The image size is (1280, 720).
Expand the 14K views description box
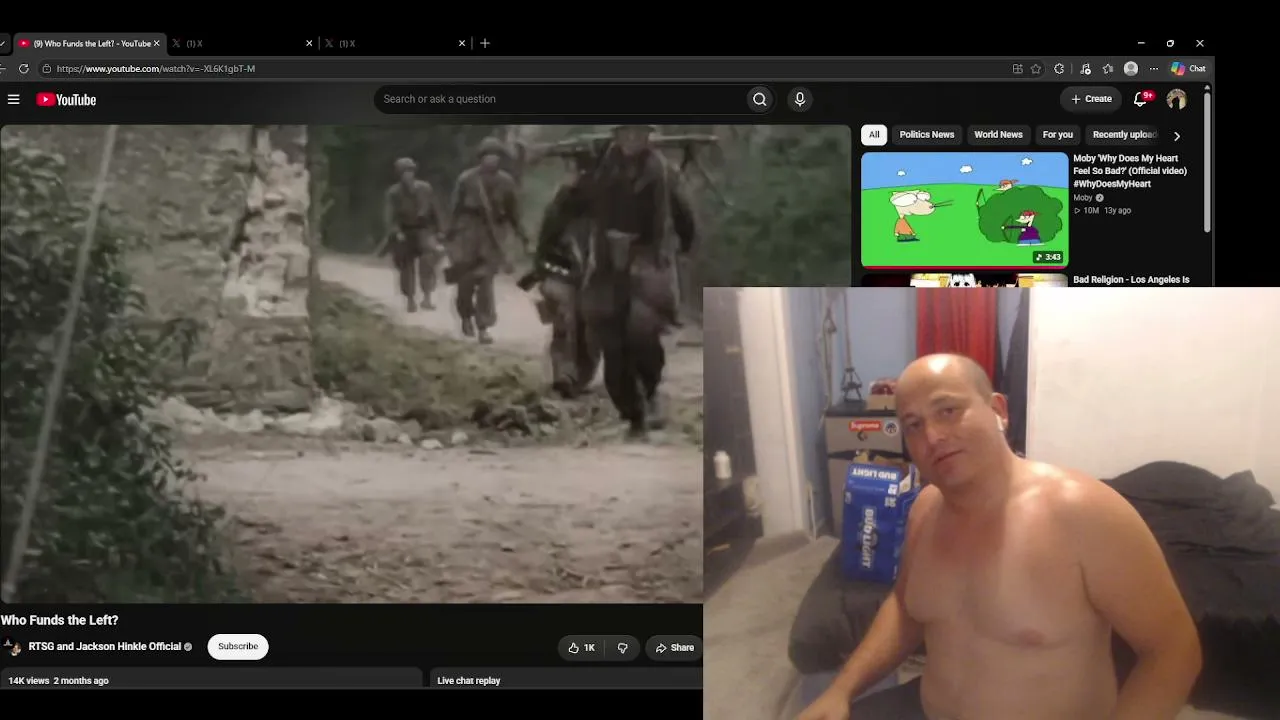pyautogui.click(x=211, y=681)
